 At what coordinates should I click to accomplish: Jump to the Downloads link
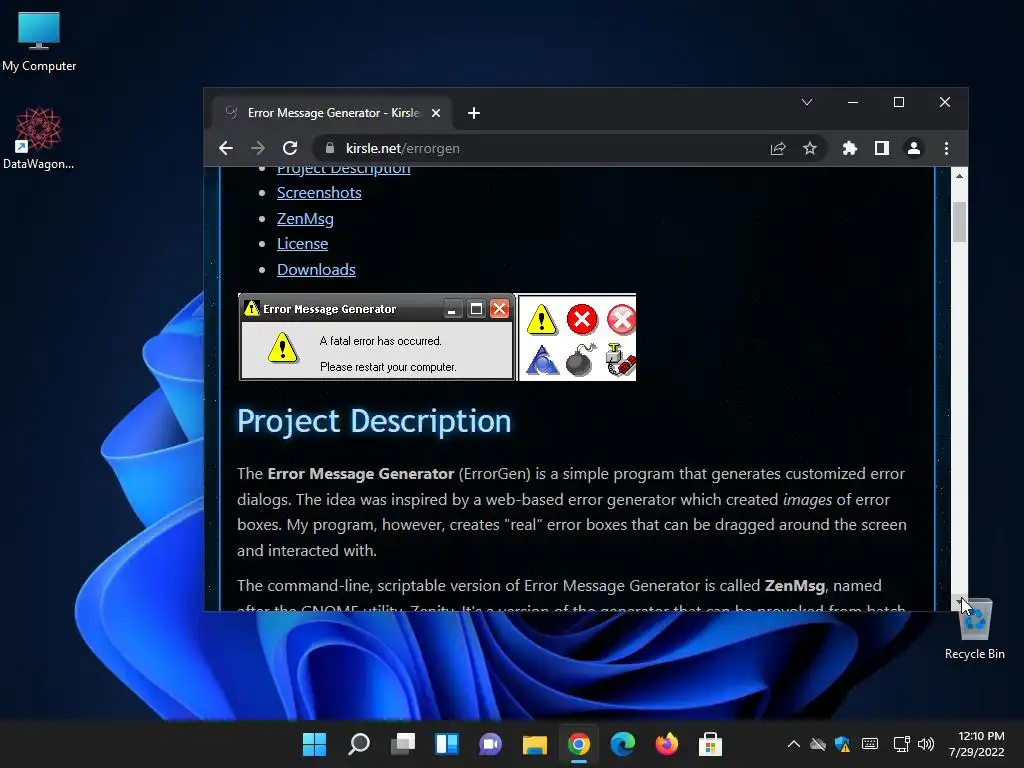tap(316, 270)
